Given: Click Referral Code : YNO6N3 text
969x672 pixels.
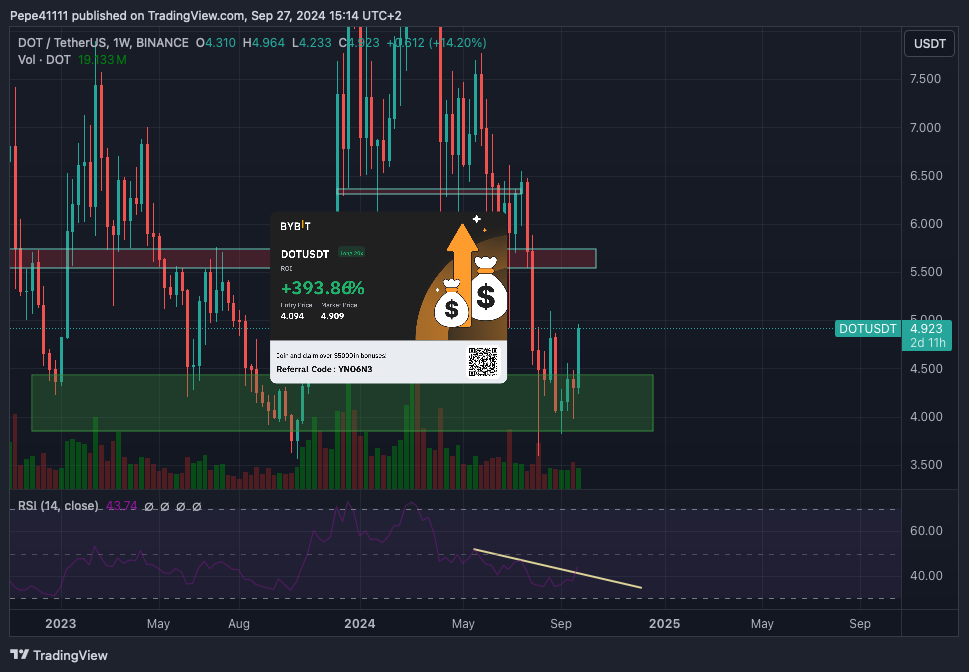Looking at the screenshot, I should pos(324,369).
